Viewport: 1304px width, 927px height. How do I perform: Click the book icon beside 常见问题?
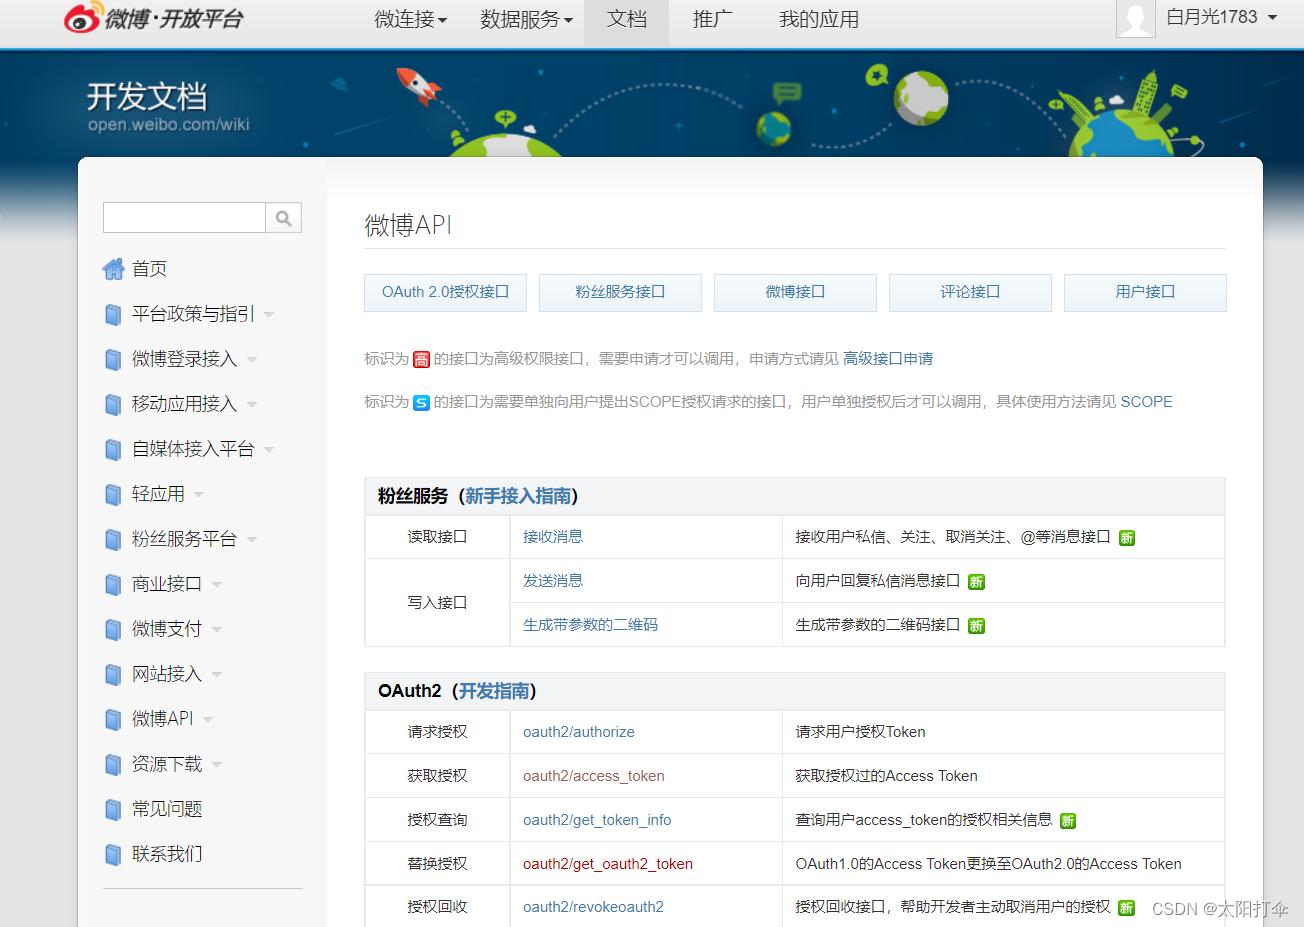[x=112, y=808]
